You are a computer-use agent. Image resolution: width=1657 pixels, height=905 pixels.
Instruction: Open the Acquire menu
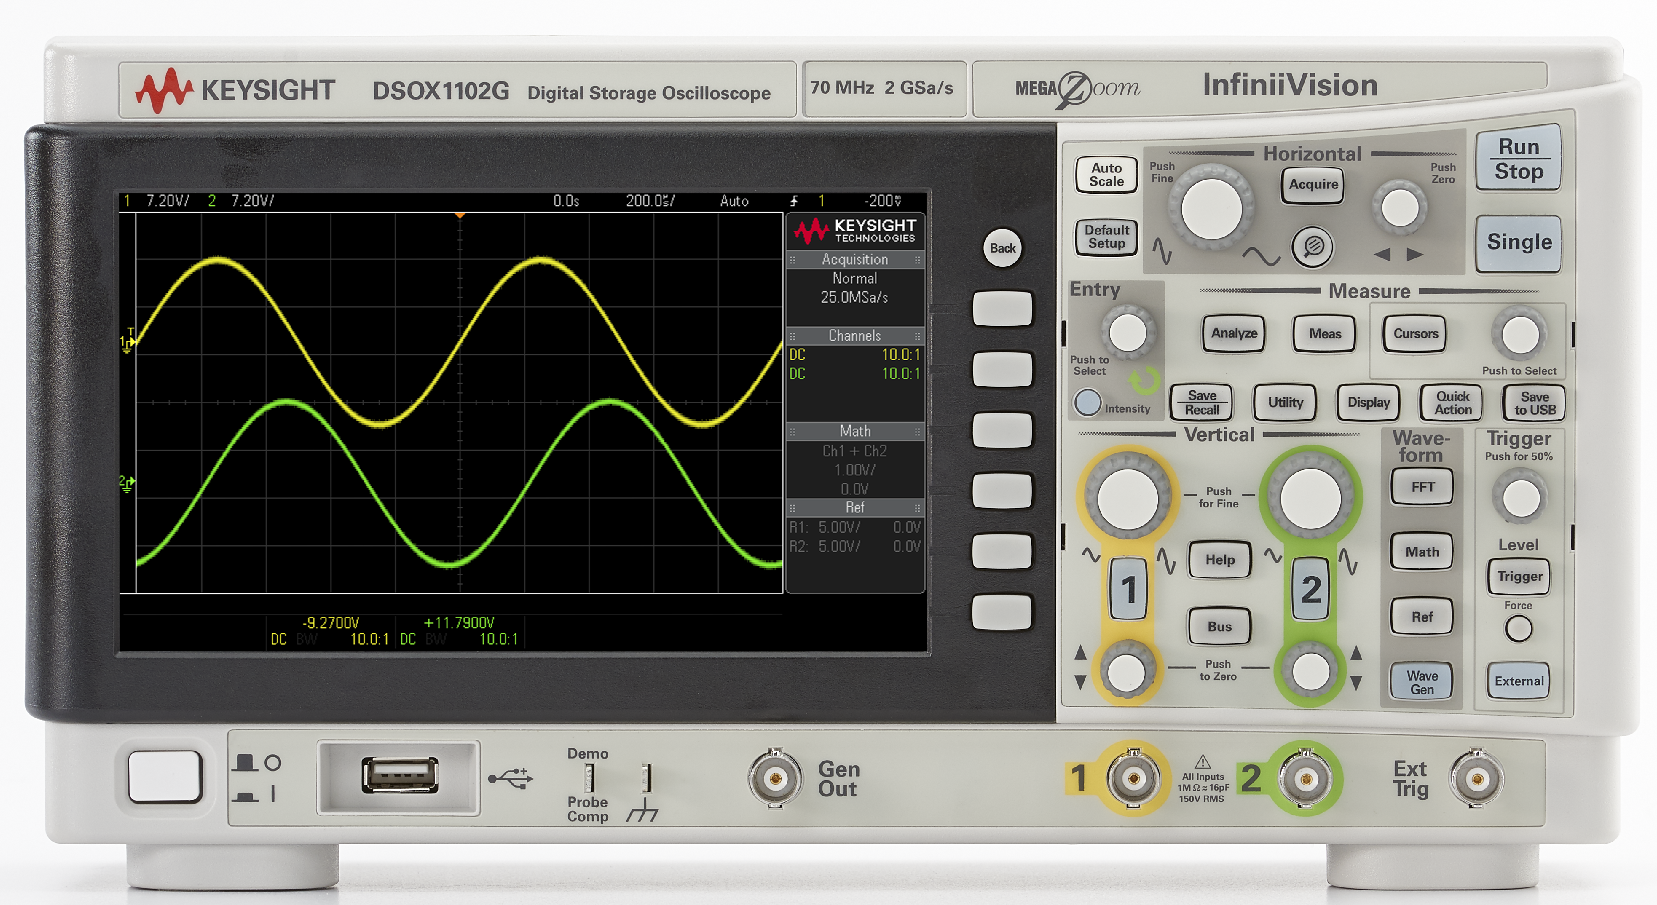(1313, 184)
